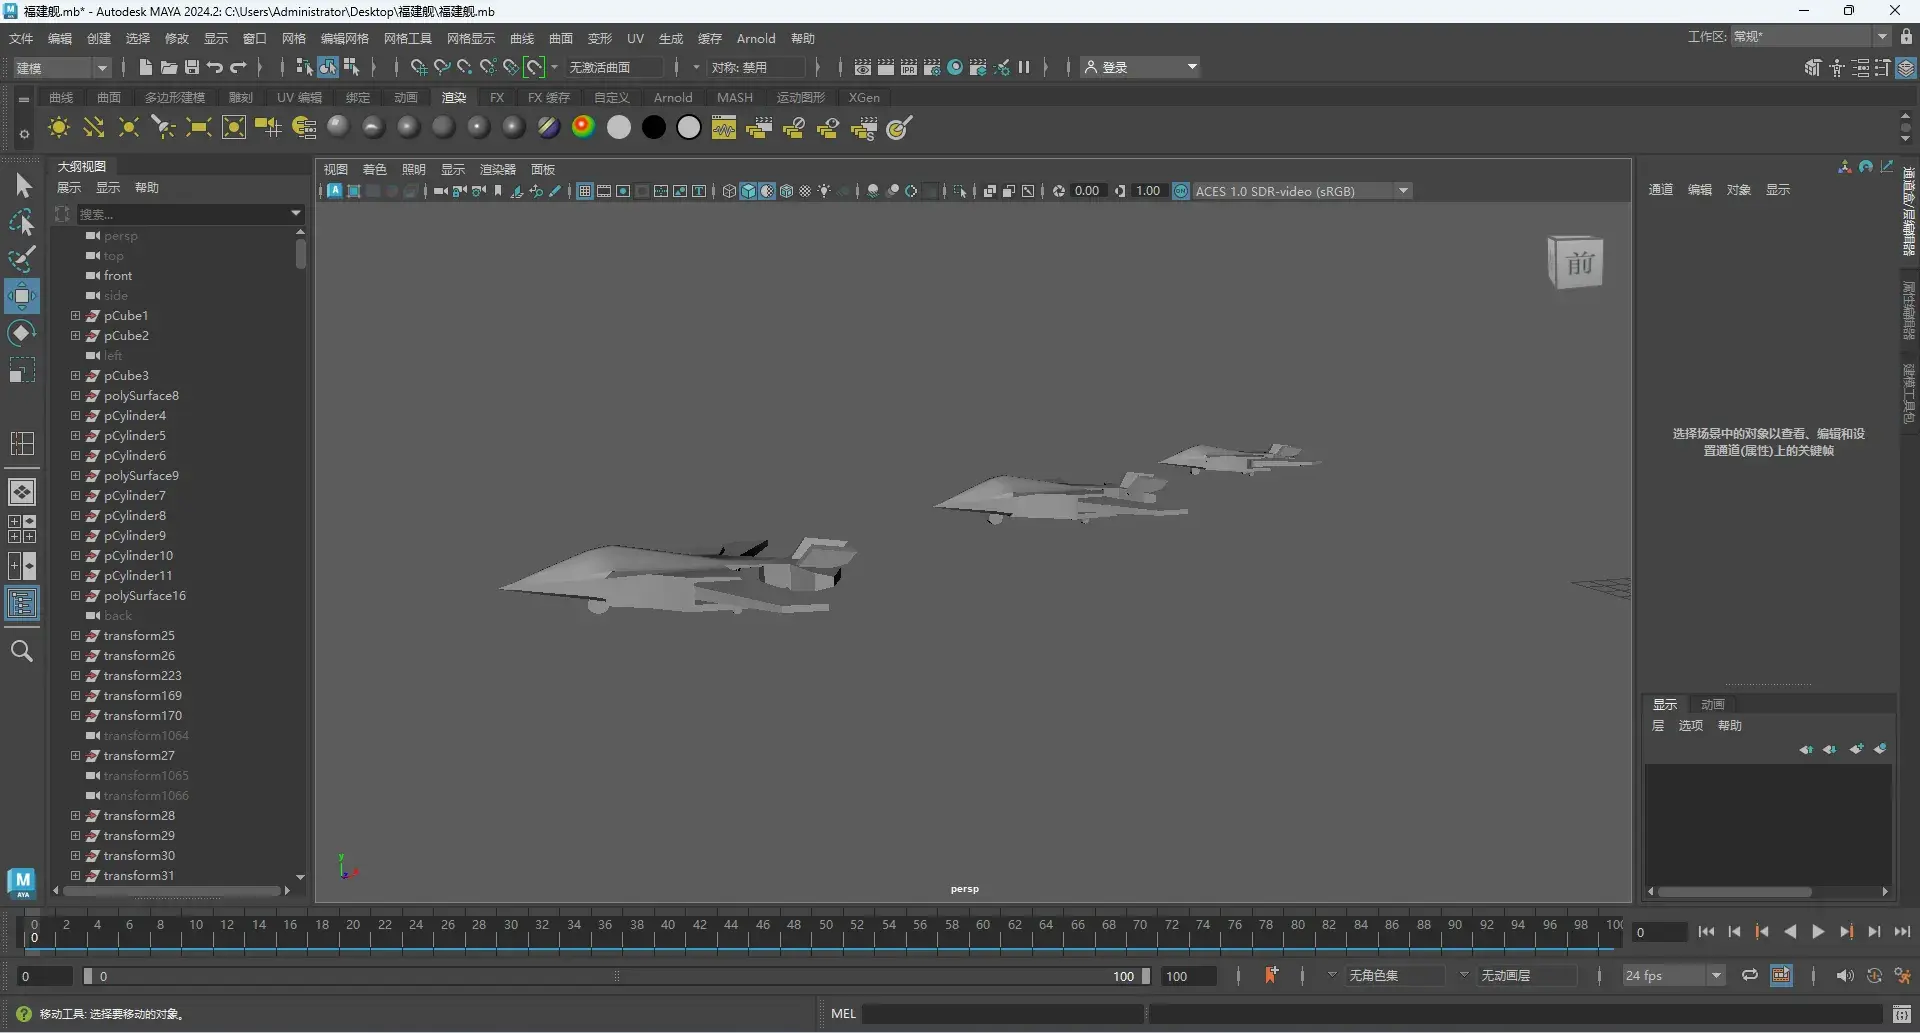
Task: Click the Save Scene icon
Action: [192, 67]
